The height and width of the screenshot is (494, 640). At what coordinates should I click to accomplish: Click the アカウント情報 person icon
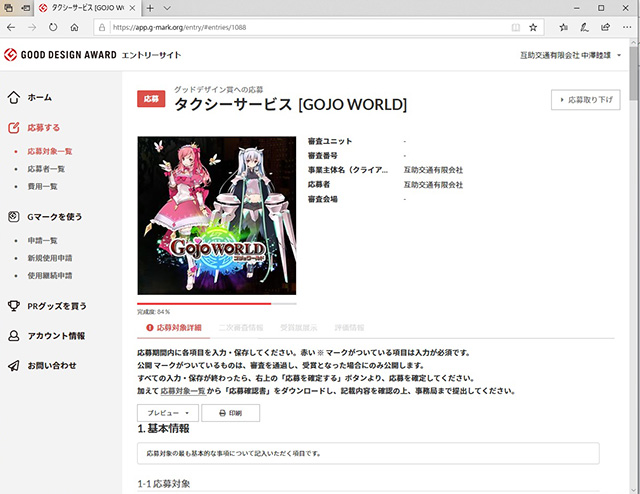point(13,336)
